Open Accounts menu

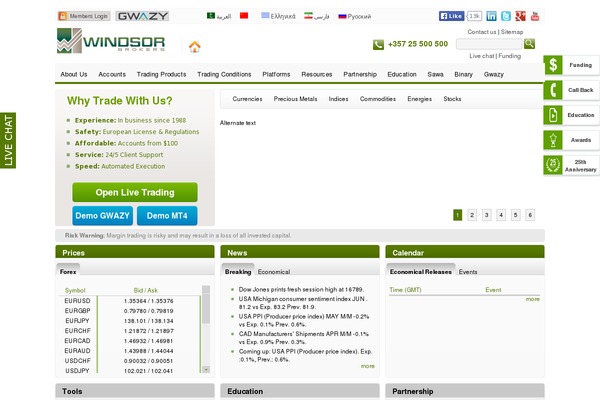[x=112, y=74]
